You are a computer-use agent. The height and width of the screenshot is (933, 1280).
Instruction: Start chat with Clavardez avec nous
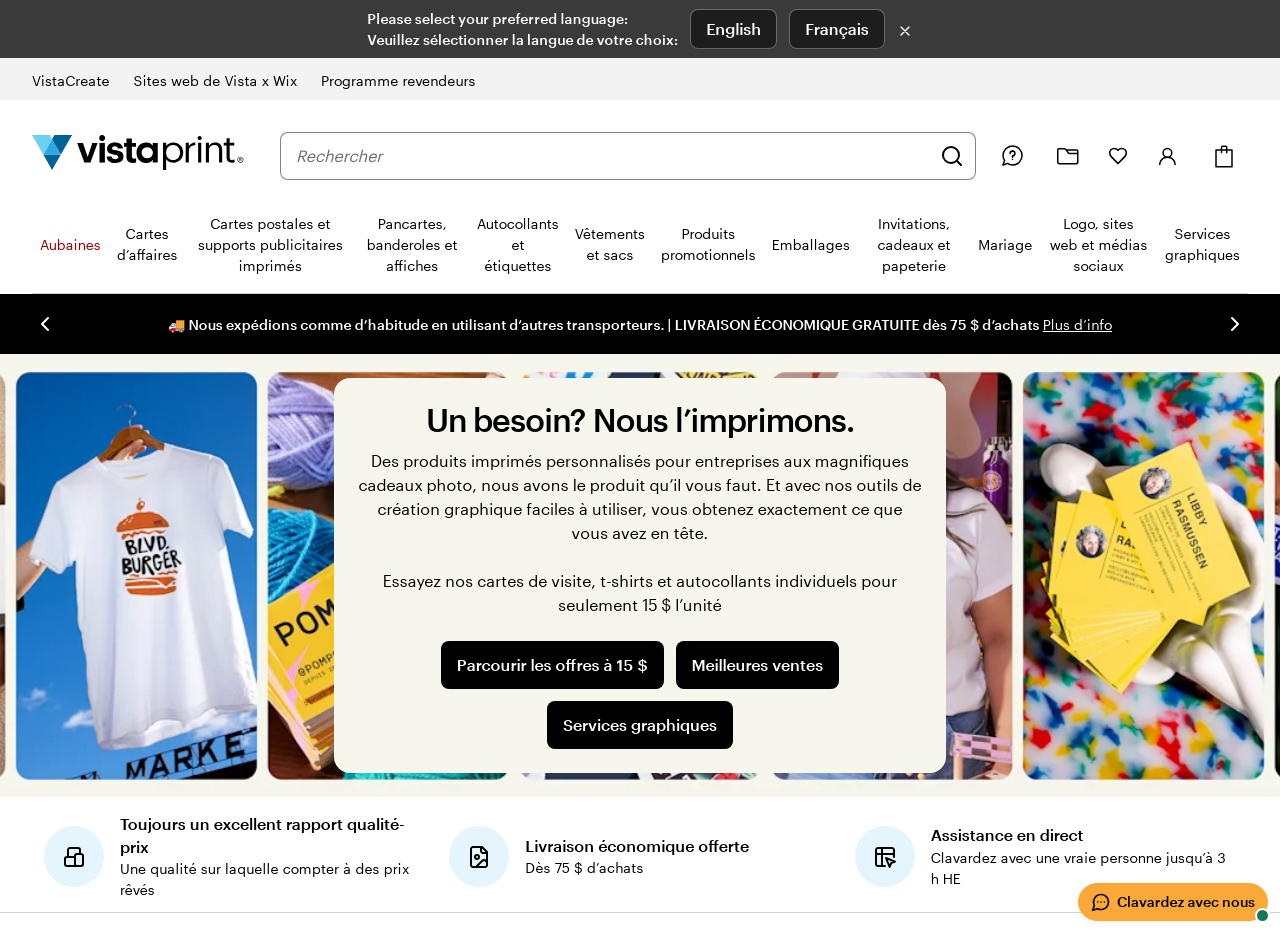(x=1172, y=902)
